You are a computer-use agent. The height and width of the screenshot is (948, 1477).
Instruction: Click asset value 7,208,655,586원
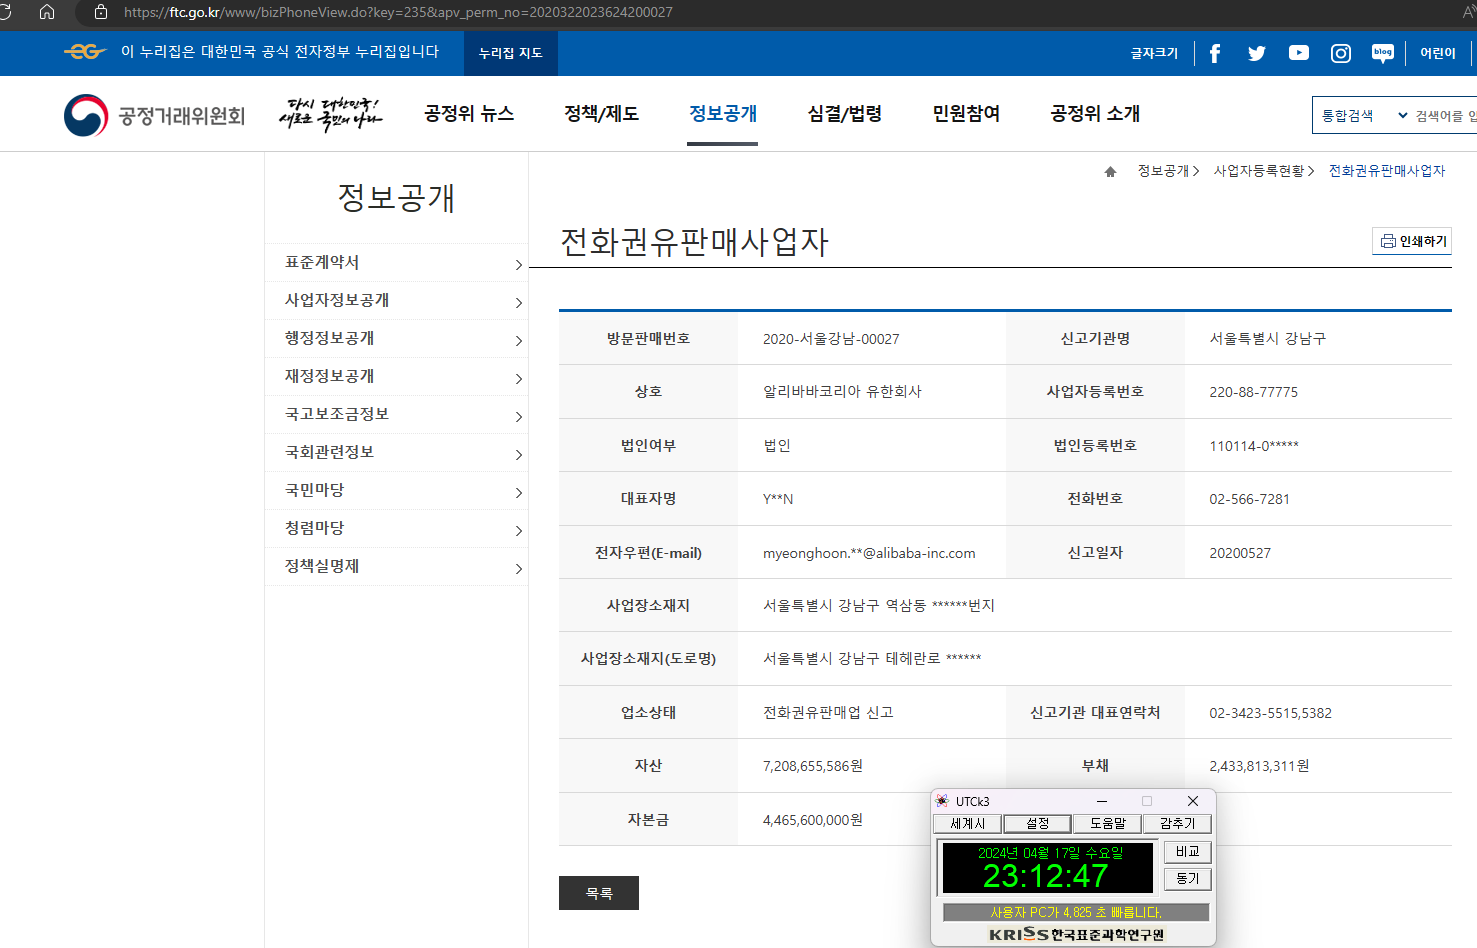813,766
